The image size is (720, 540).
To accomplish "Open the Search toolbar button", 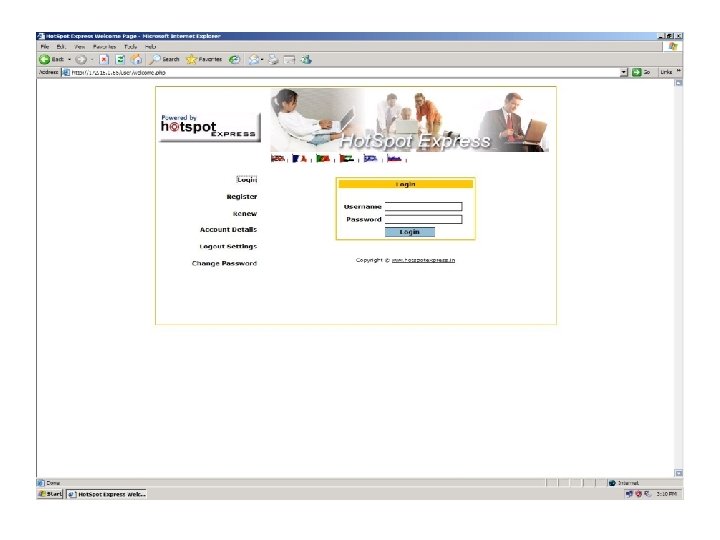I will [x=165, y=59].
